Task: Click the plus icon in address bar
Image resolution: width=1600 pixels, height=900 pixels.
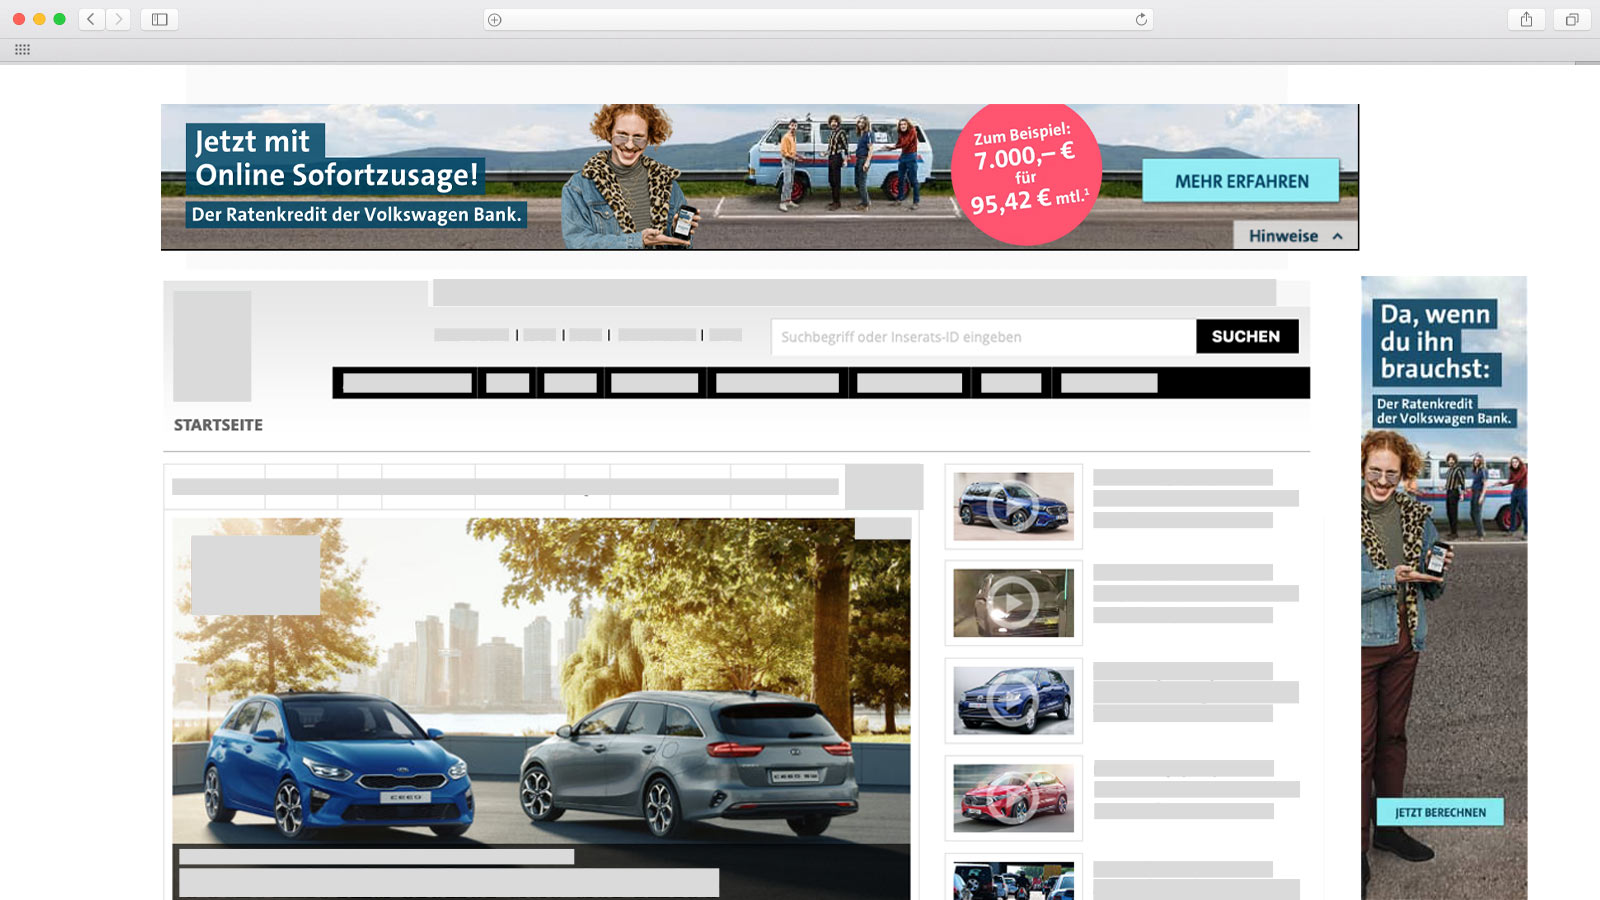Action: [494, 20]
